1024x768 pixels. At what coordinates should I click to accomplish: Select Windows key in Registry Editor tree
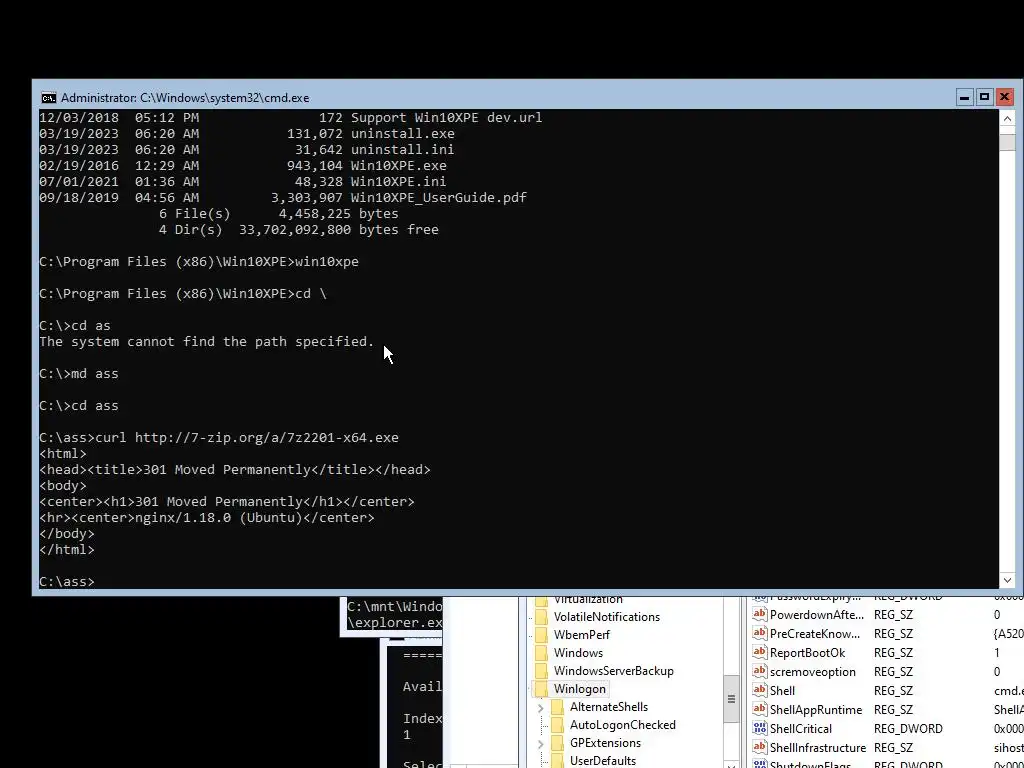pyautogui.click(x=578, y=652)
